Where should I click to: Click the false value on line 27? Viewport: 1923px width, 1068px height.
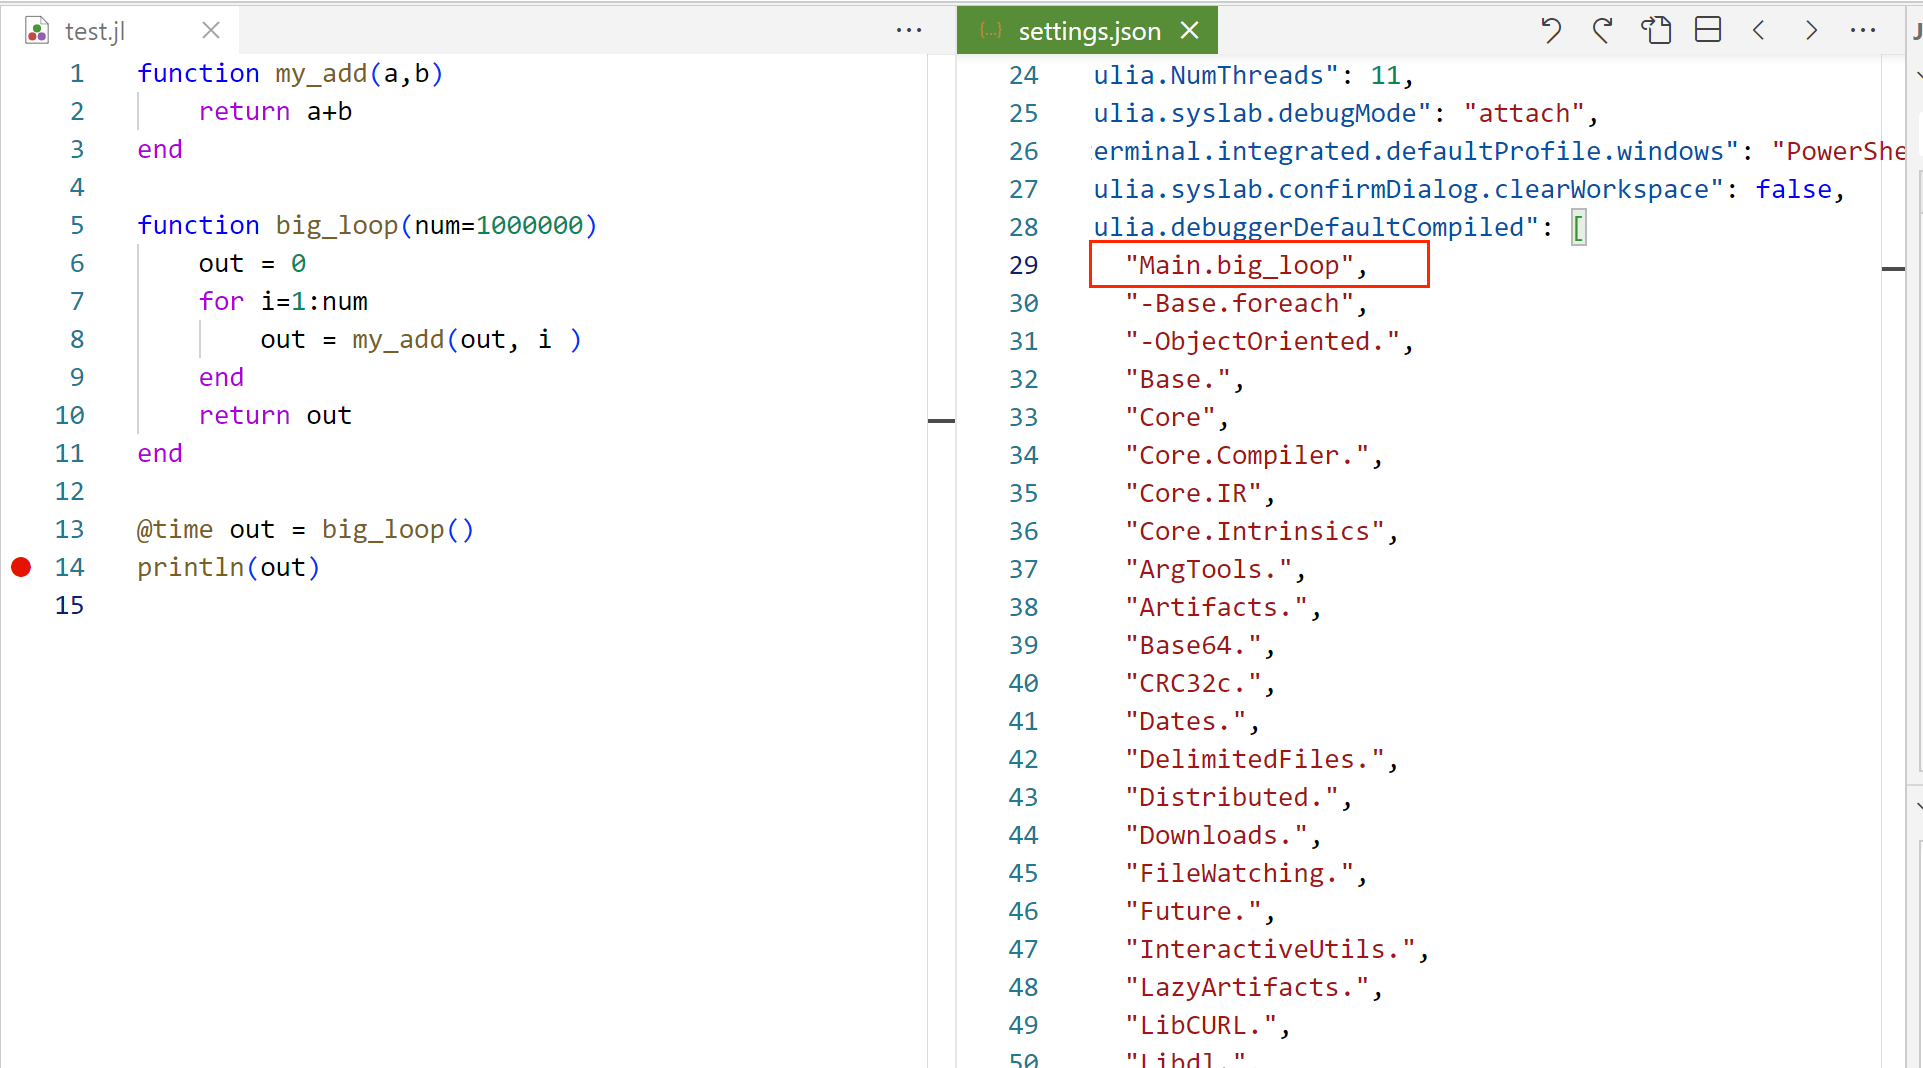pyautogui.click(x=1794, y=189)
